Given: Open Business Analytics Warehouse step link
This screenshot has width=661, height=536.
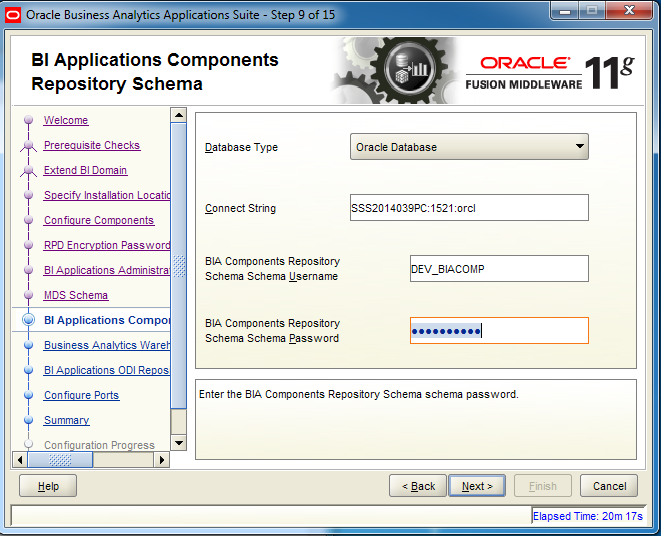Looking at the screenshot, I should pyautogui.click(x=107, y=345).
